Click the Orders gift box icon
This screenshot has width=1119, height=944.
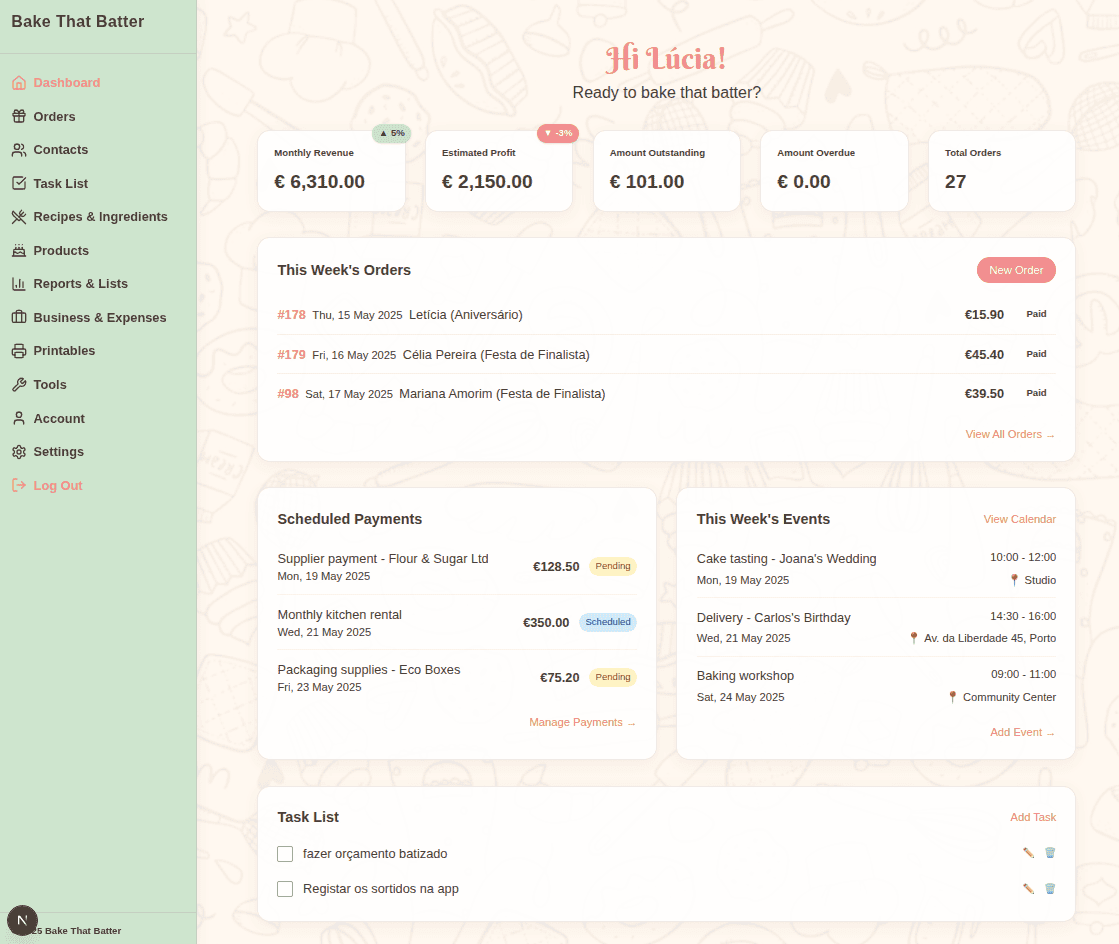pos(19,117)
